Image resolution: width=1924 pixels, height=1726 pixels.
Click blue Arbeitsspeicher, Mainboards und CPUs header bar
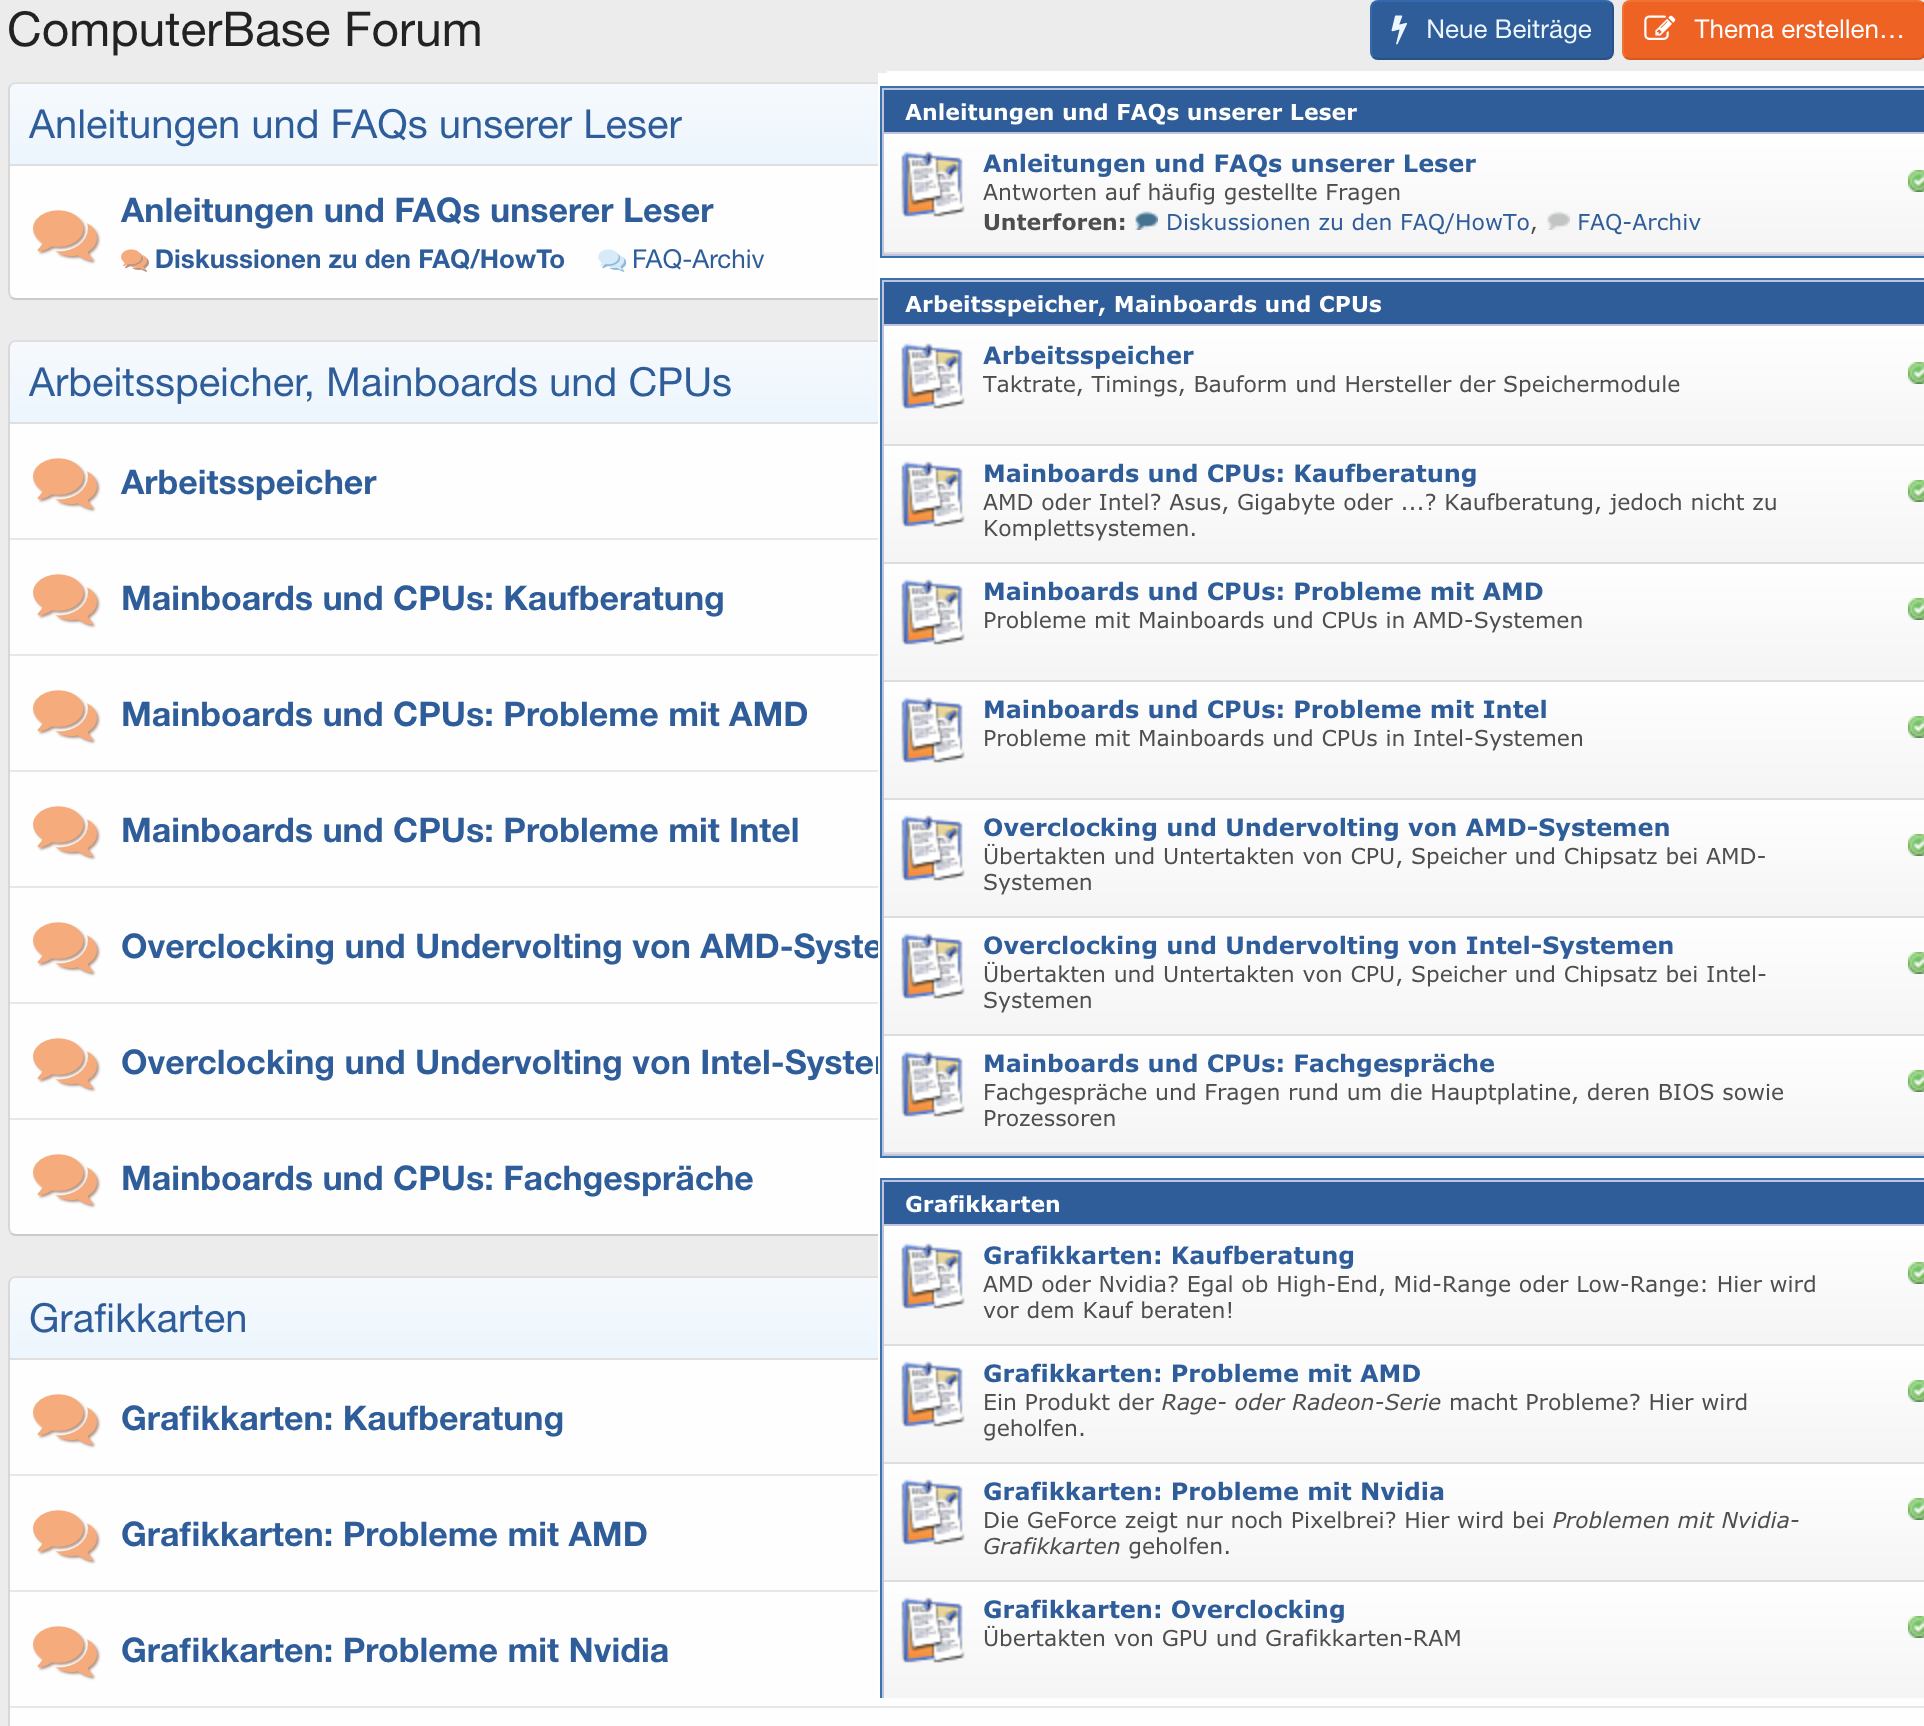(x=1142, y=304)
